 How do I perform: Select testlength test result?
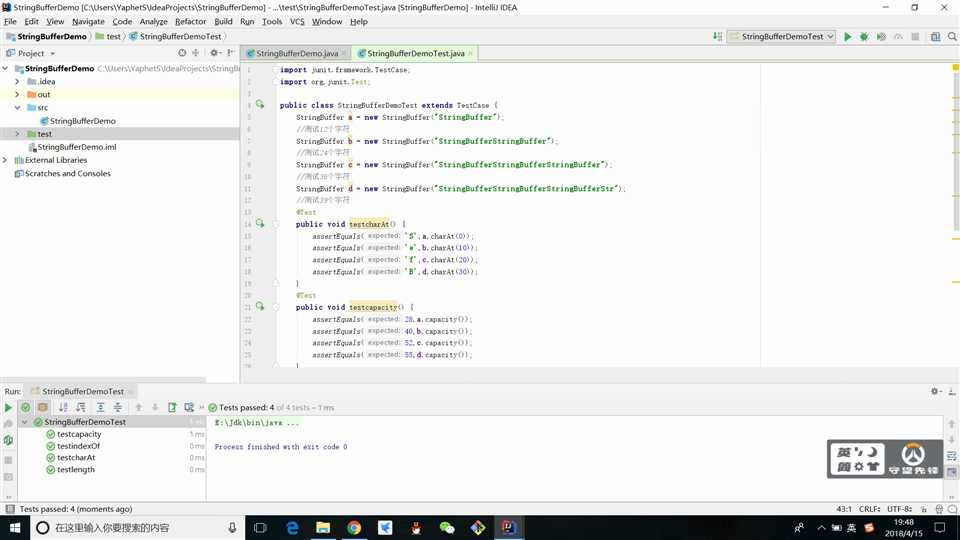coord(76,470)
